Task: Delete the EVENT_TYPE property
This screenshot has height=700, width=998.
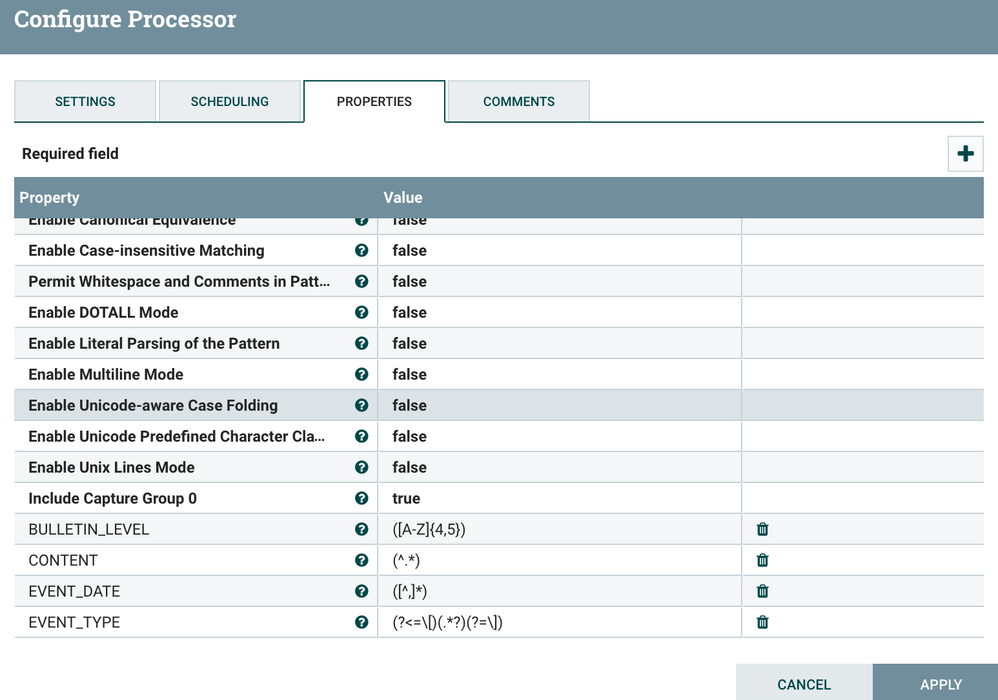Action: 763,622
